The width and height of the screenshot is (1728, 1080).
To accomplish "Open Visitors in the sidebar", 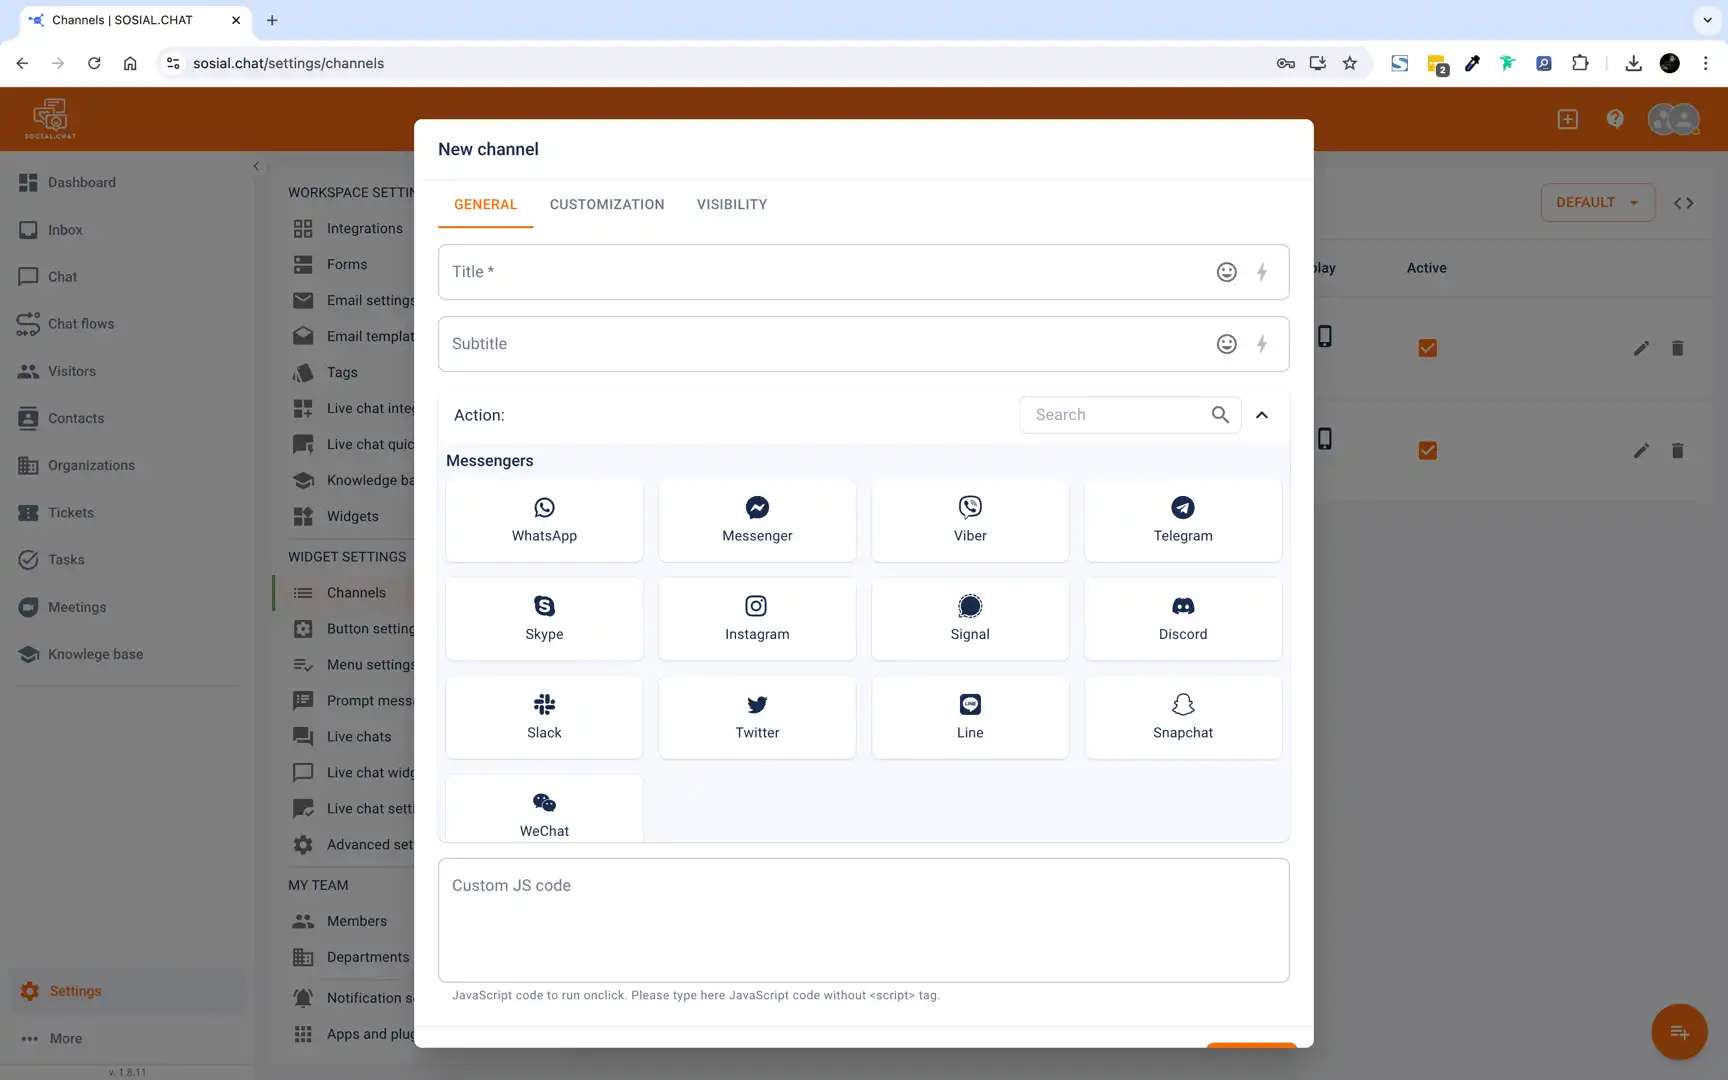I will click(72, 371).
